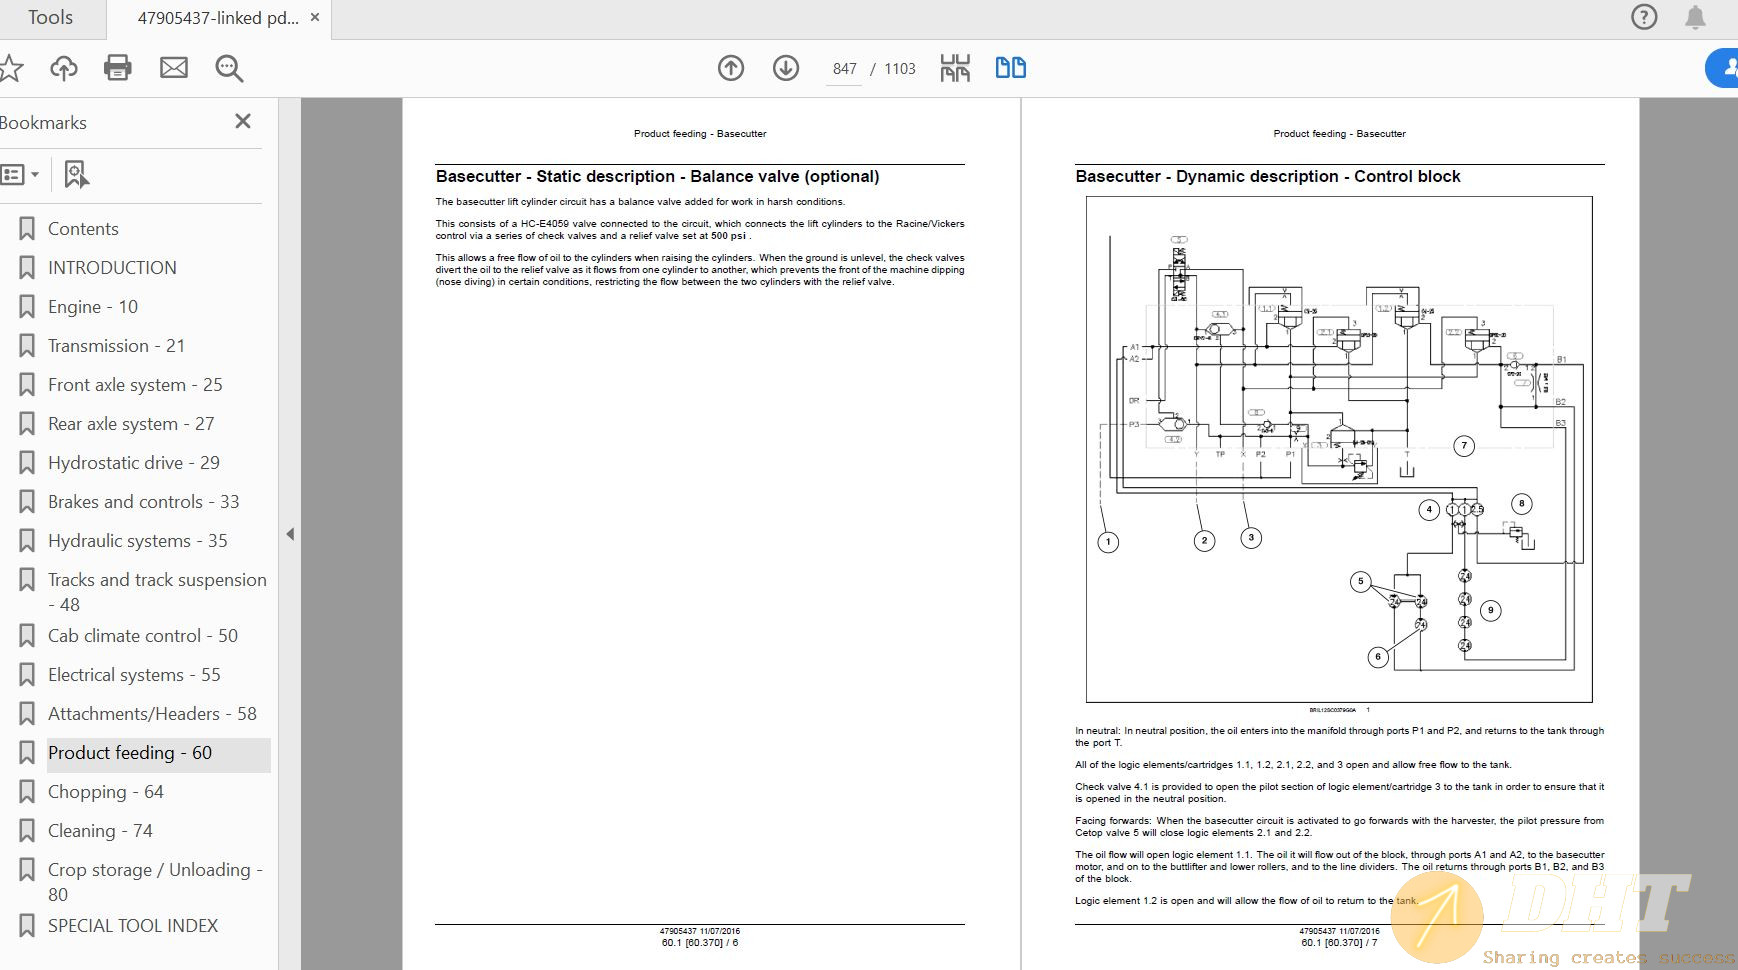Toggle the Bookmarks panel collapse arrow
The height and width of the screenshot is (970, 1738).
tap(290, 534)
